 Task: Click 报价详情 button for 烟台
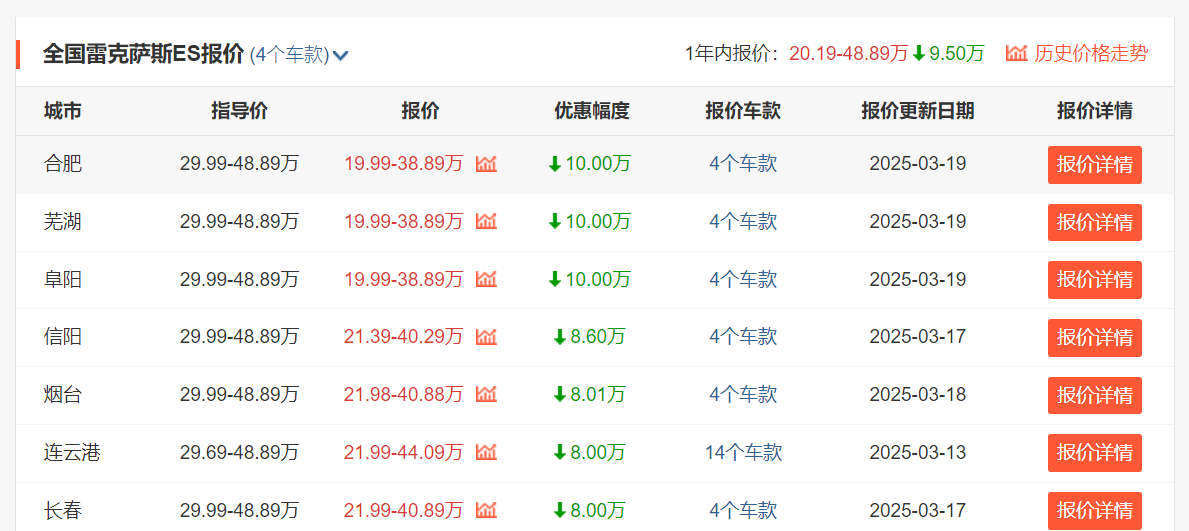(1094, 395)
